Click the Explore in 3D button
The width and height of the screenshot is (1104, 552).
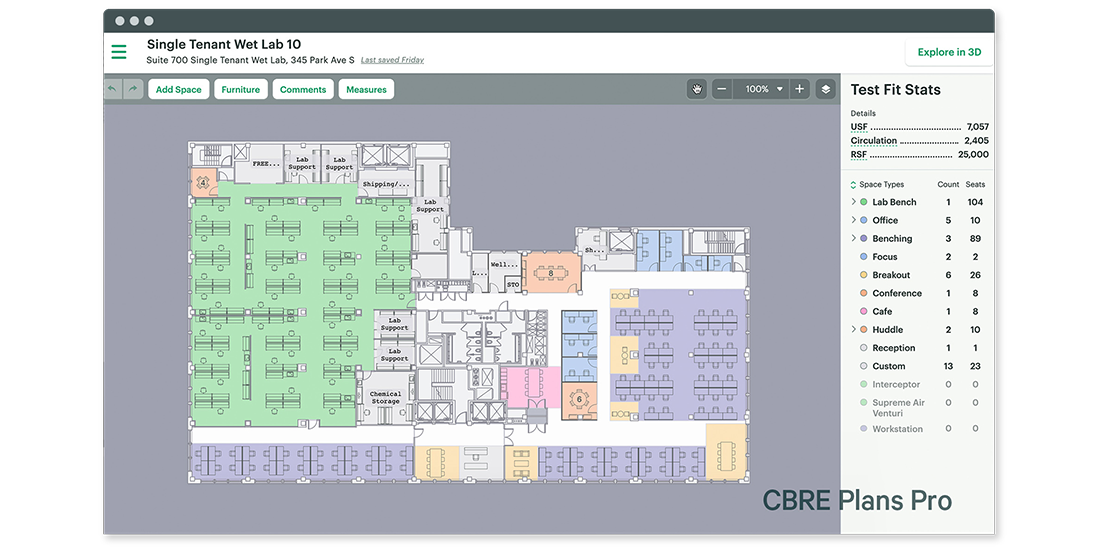(949, 53)
